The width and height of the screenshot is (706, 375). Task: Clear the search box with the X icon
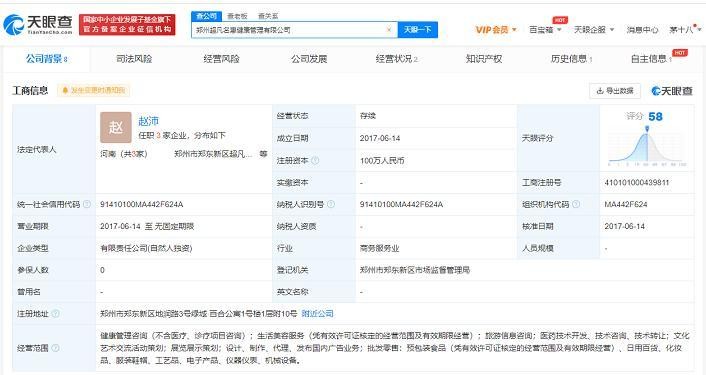389,30
